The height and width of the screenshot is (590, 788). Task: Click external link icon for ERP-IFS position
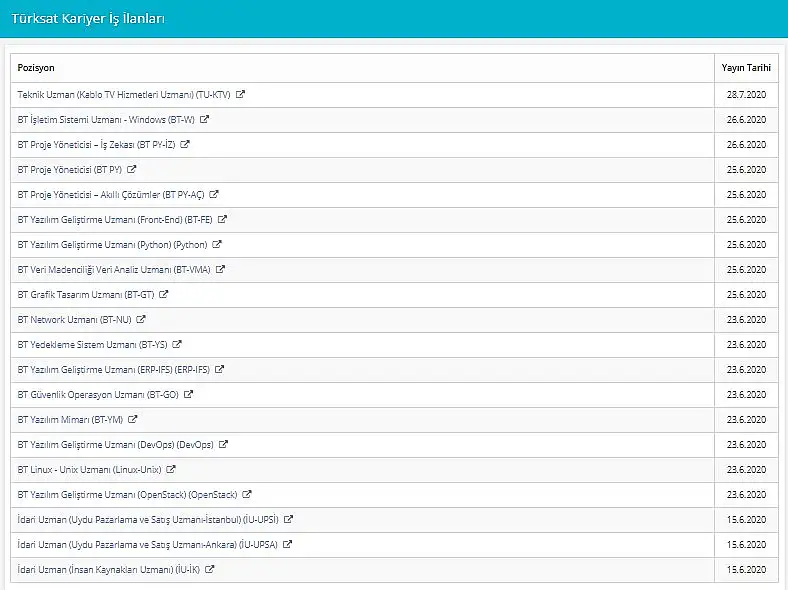click(220, 369)
